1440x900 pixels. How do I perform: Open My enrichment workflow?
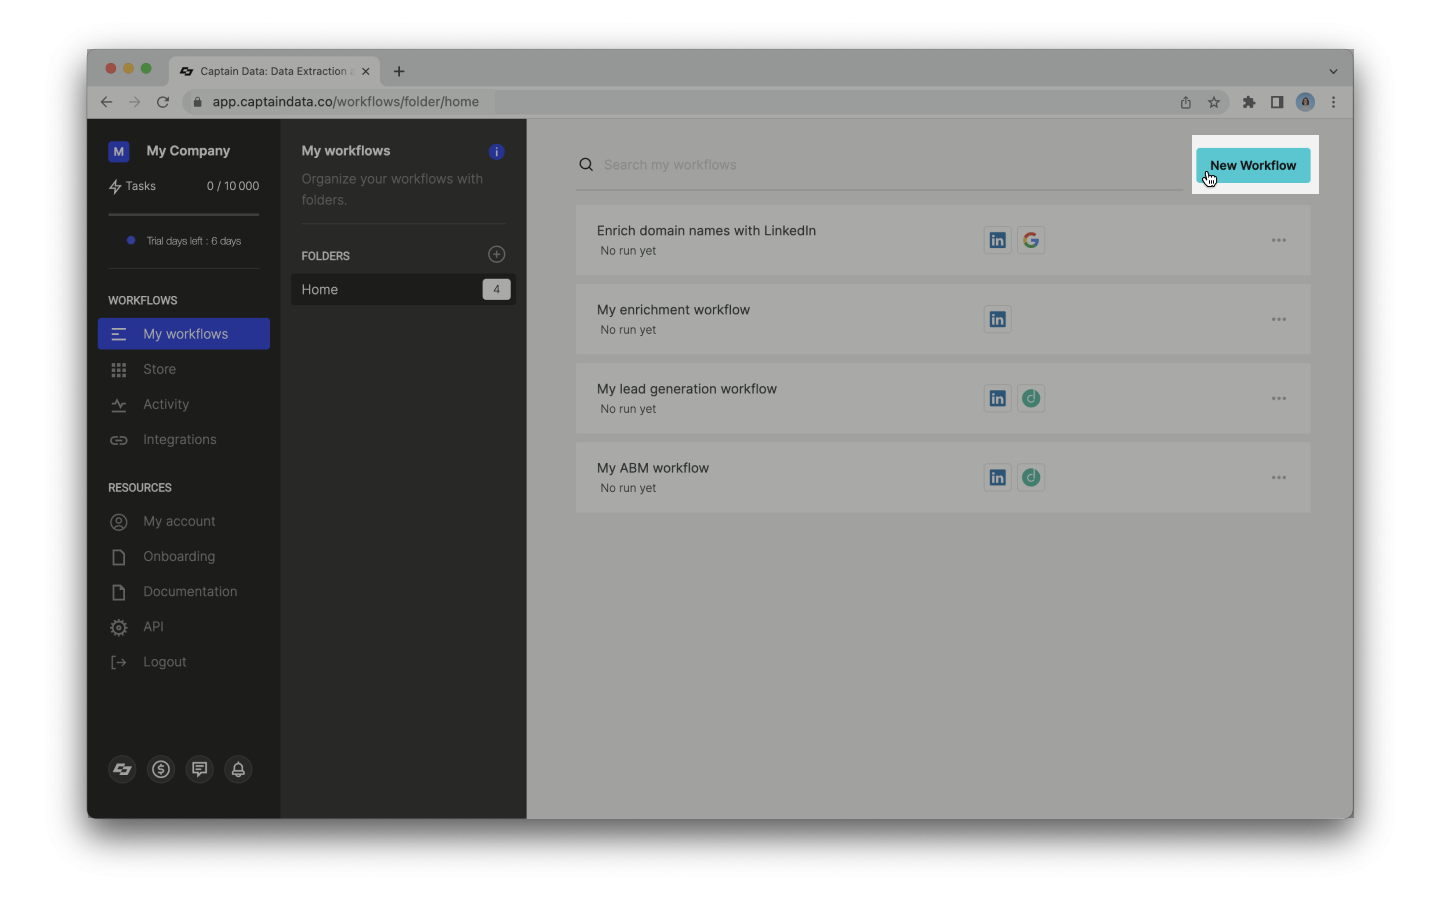[943, 319]
